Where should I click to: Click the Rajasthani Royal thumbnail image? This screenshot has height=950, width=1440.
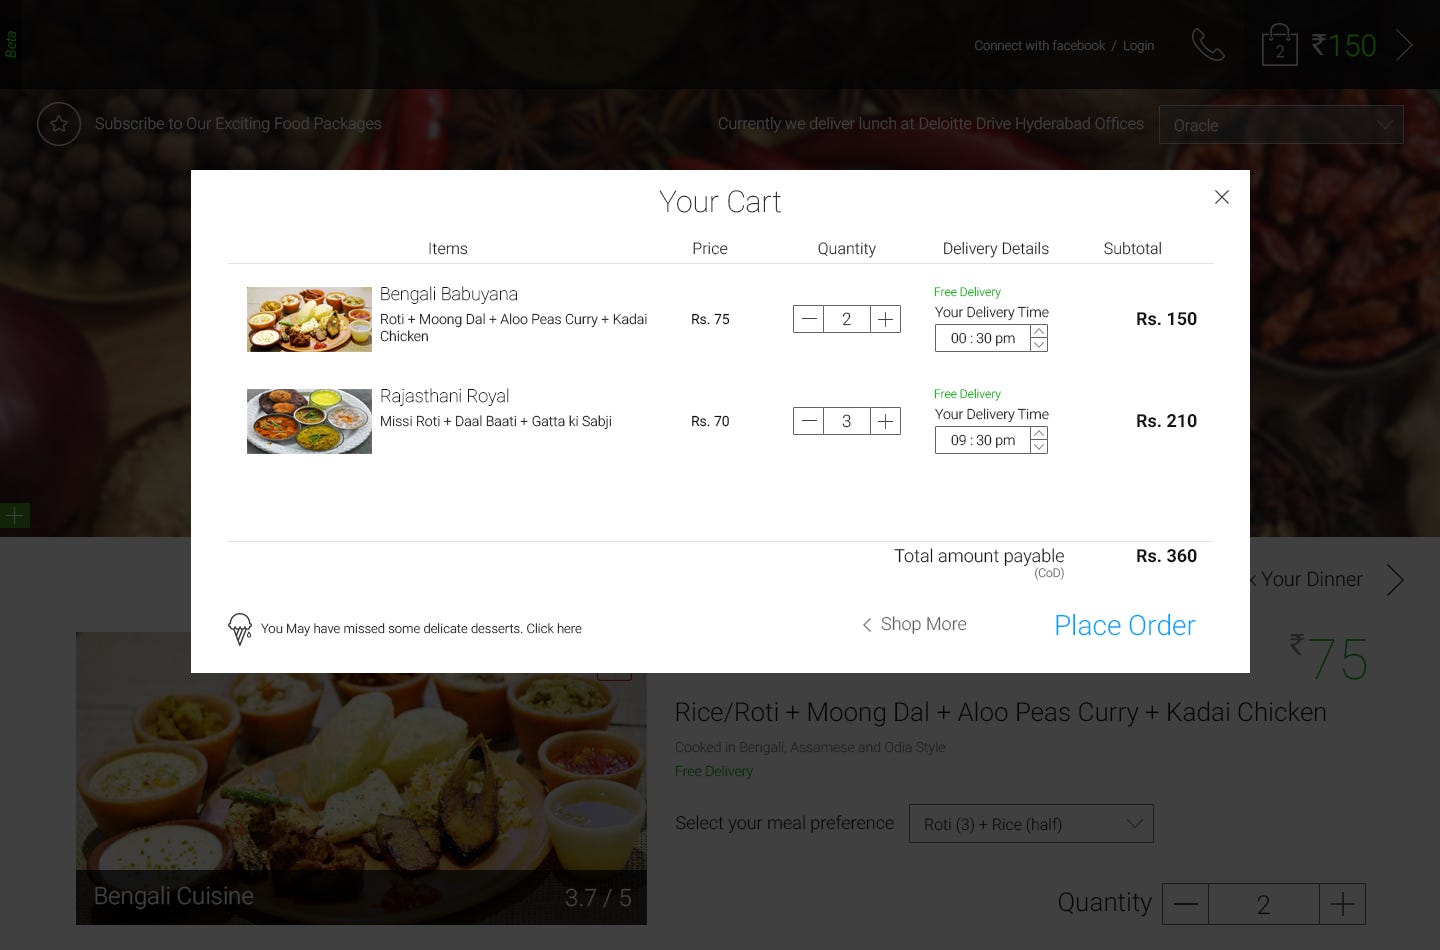click(x=309, y=421)
